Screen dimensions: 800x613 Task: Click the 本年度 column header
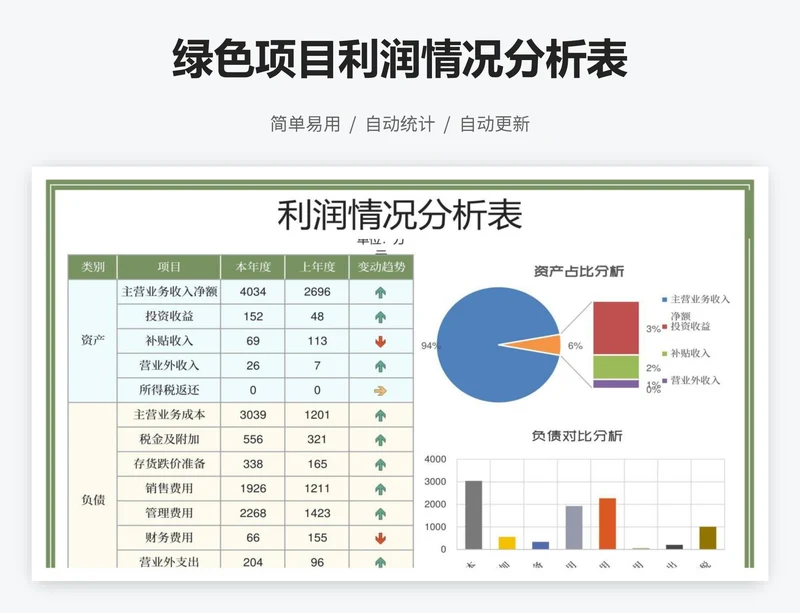coord(253,267)
